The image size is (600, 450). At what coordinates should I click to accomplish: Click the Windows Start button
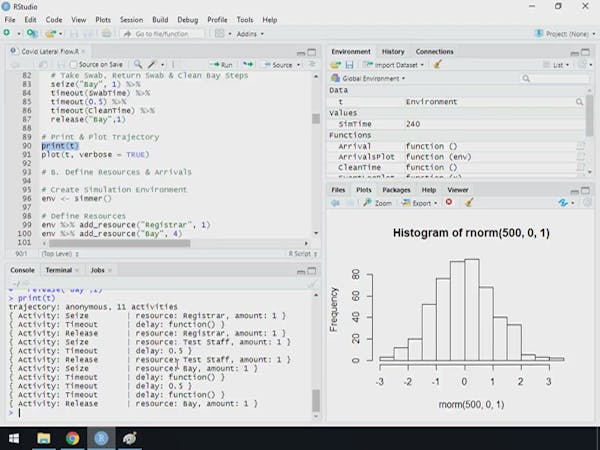14,438
